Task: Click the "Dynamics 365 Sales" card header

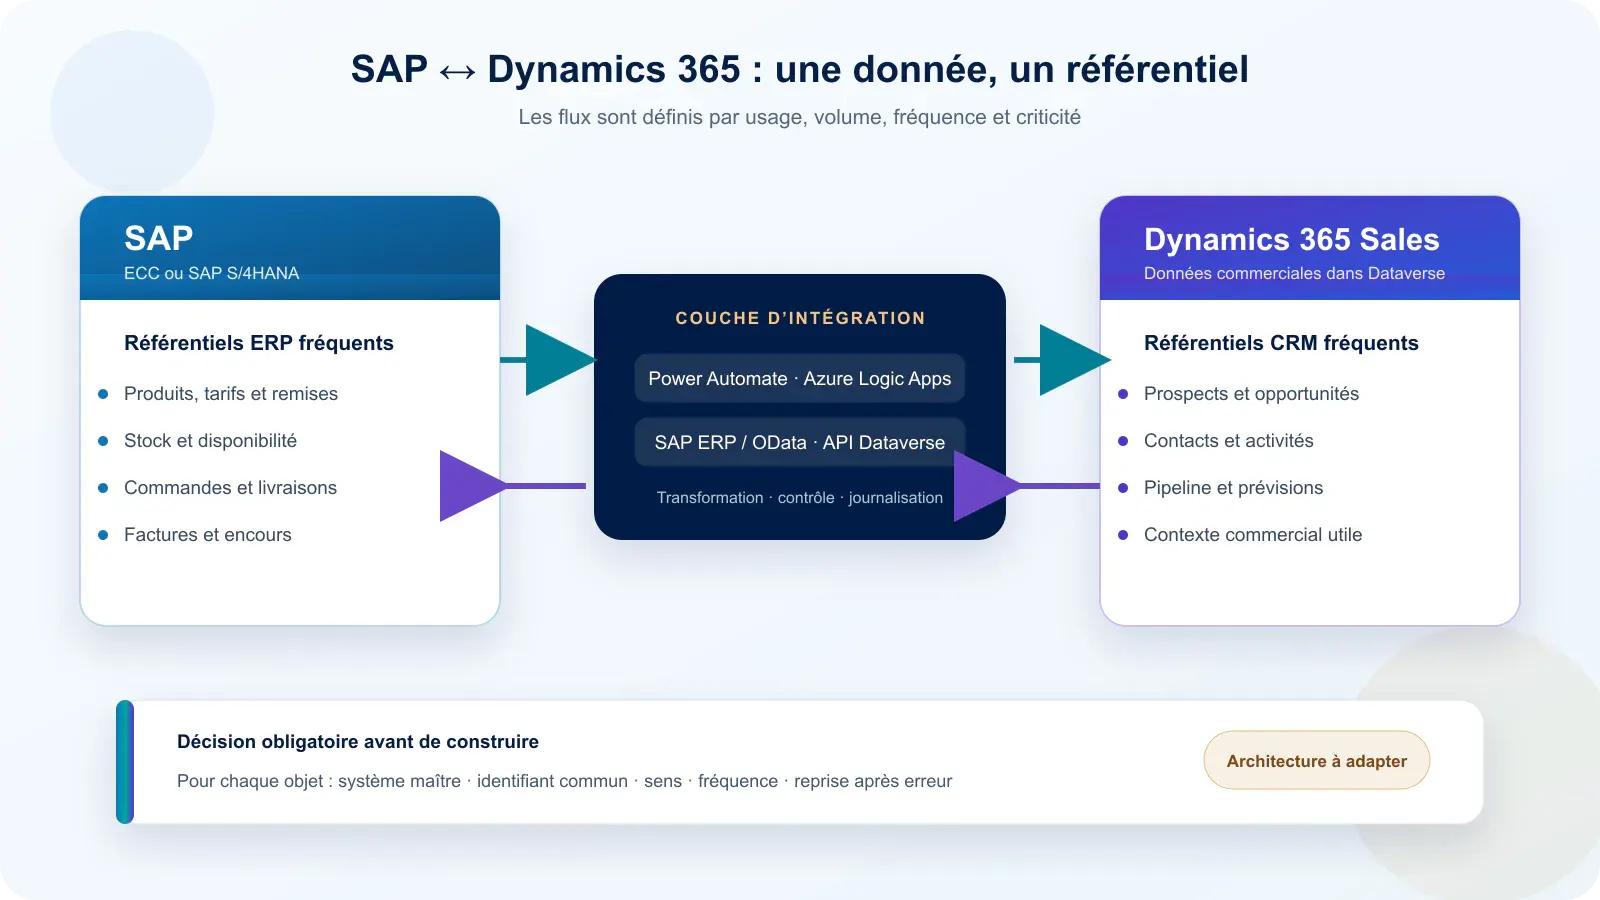Action: 1292,239
